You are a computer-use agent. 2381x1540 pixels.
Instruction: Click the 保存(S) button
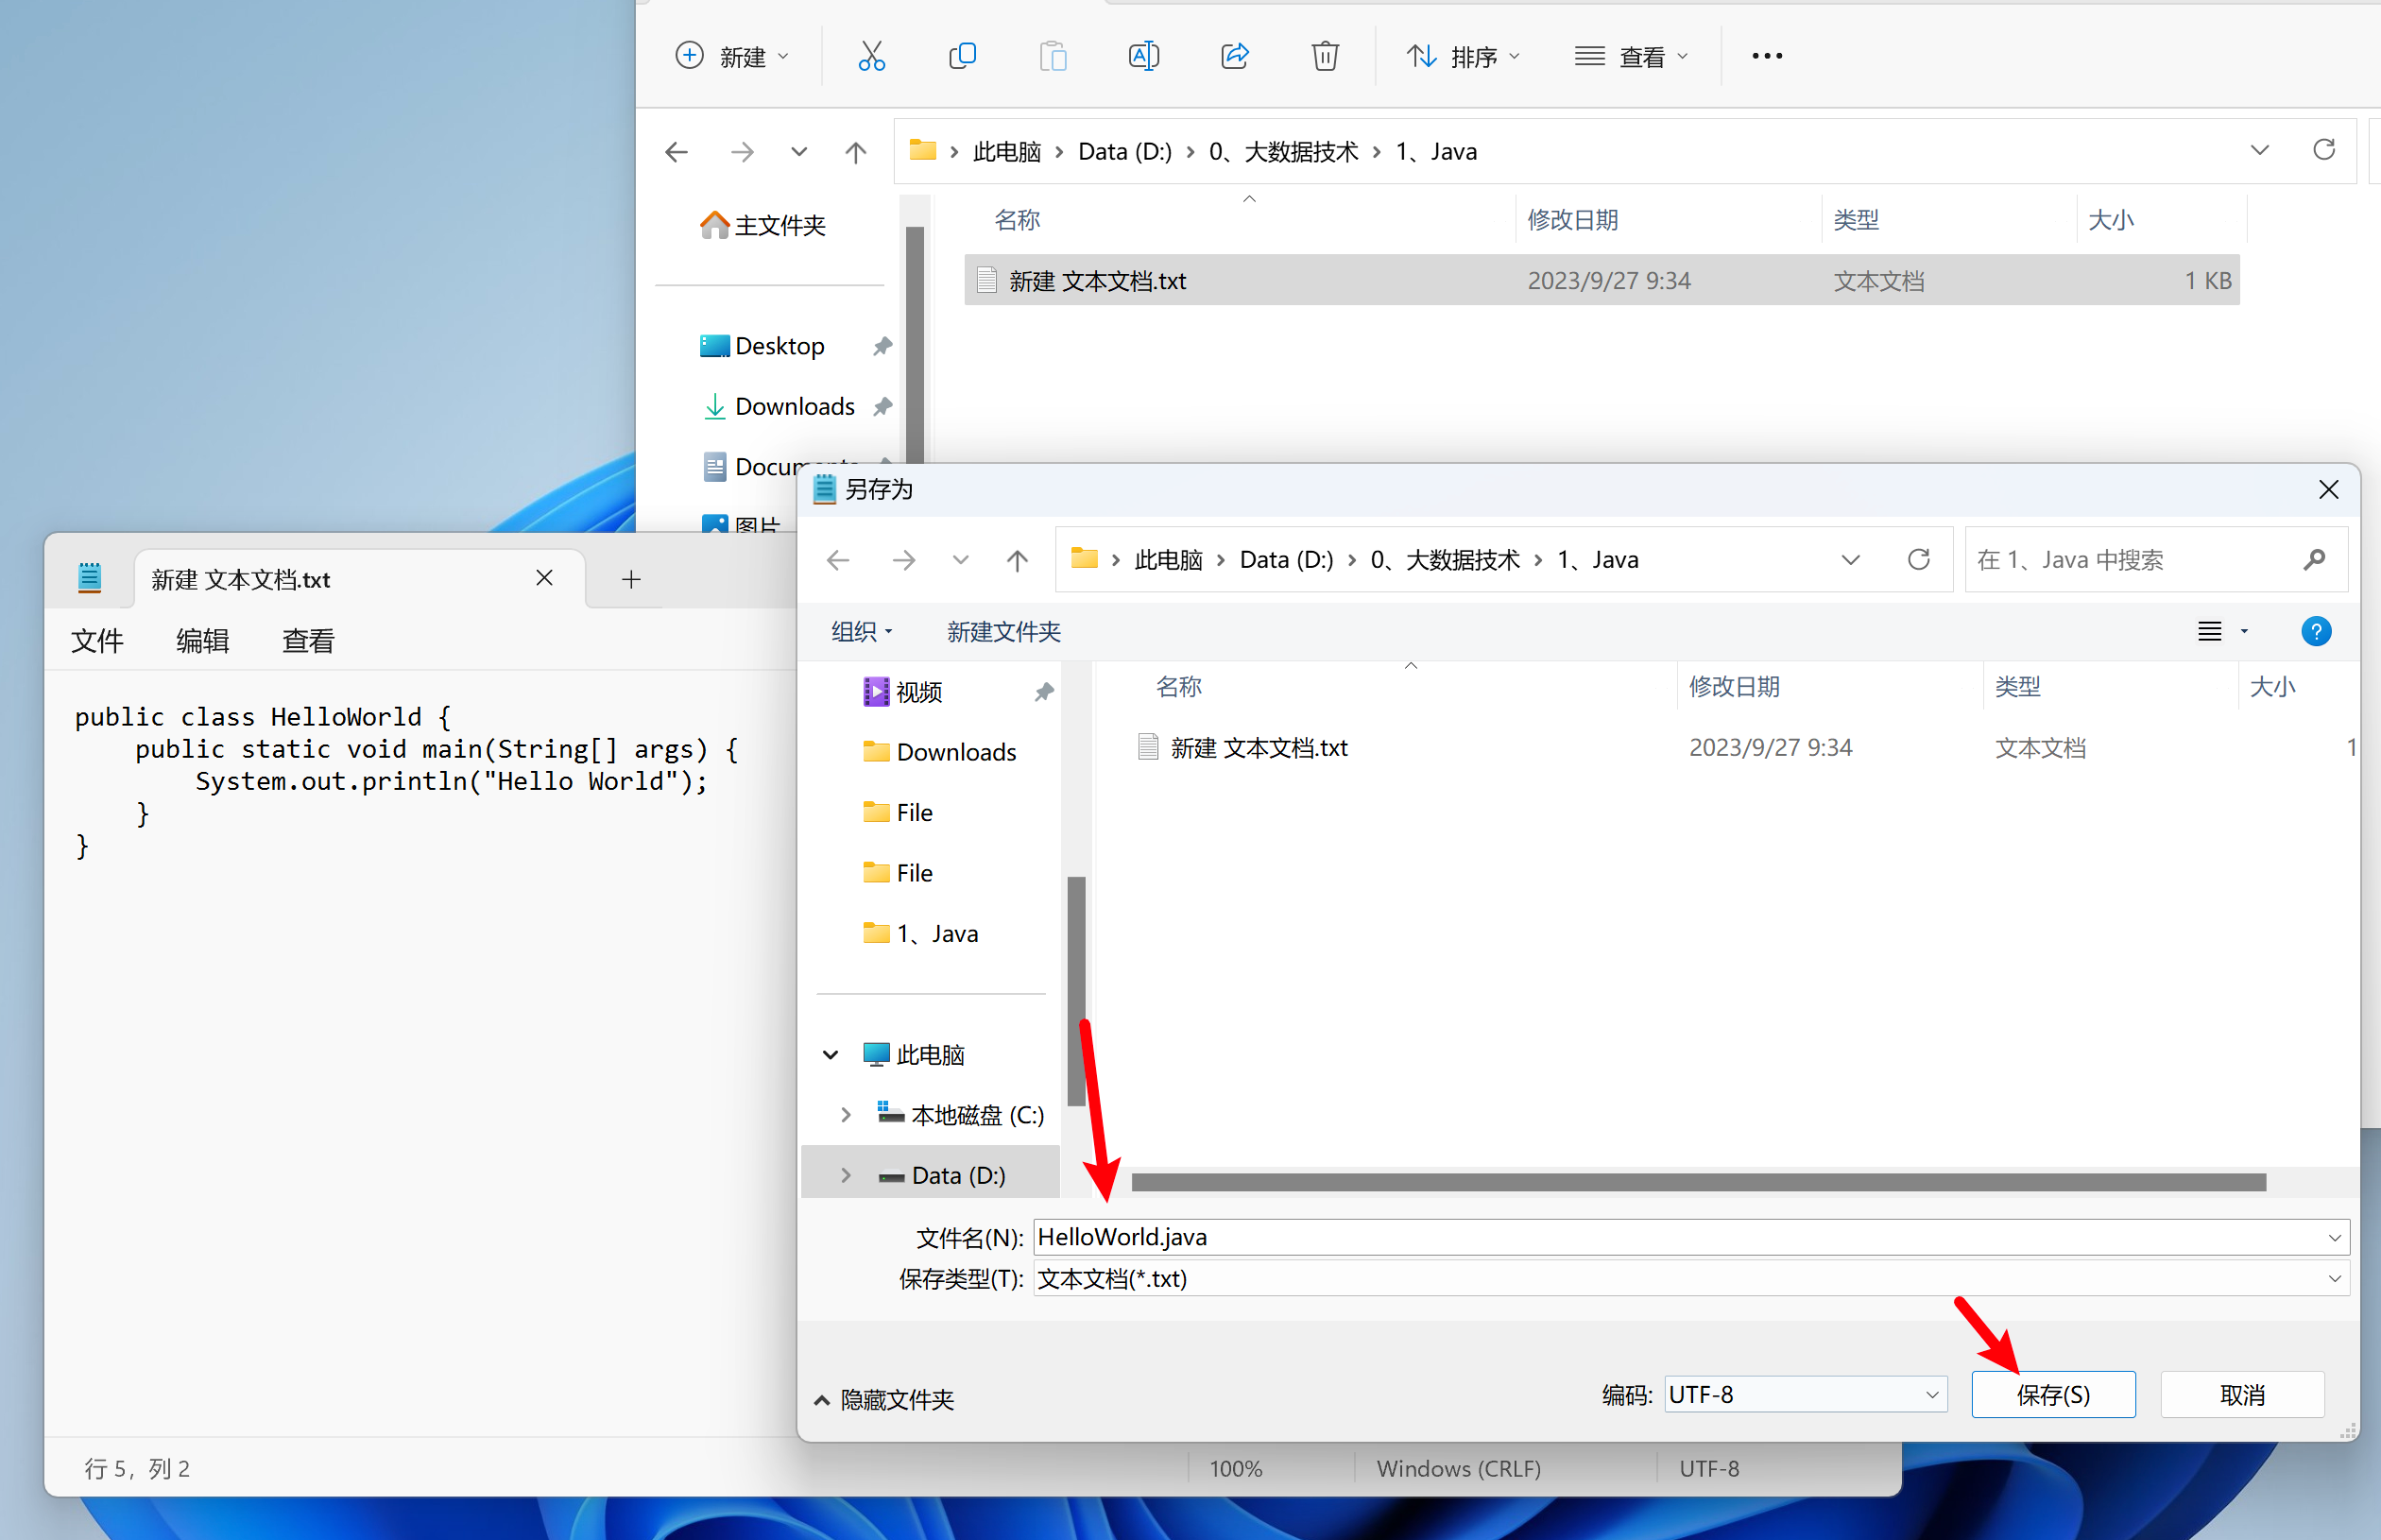[x=2052, y=1394]
